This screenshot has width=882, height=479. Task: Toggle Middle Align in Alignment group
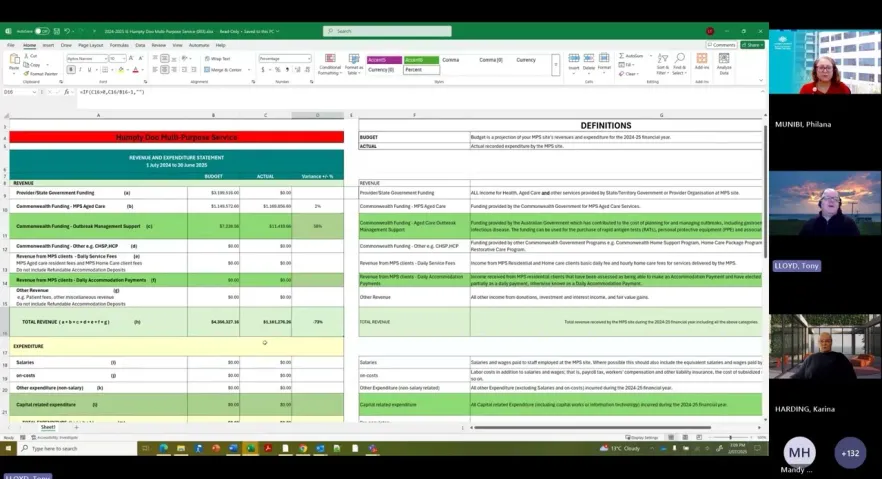[164, 58]
